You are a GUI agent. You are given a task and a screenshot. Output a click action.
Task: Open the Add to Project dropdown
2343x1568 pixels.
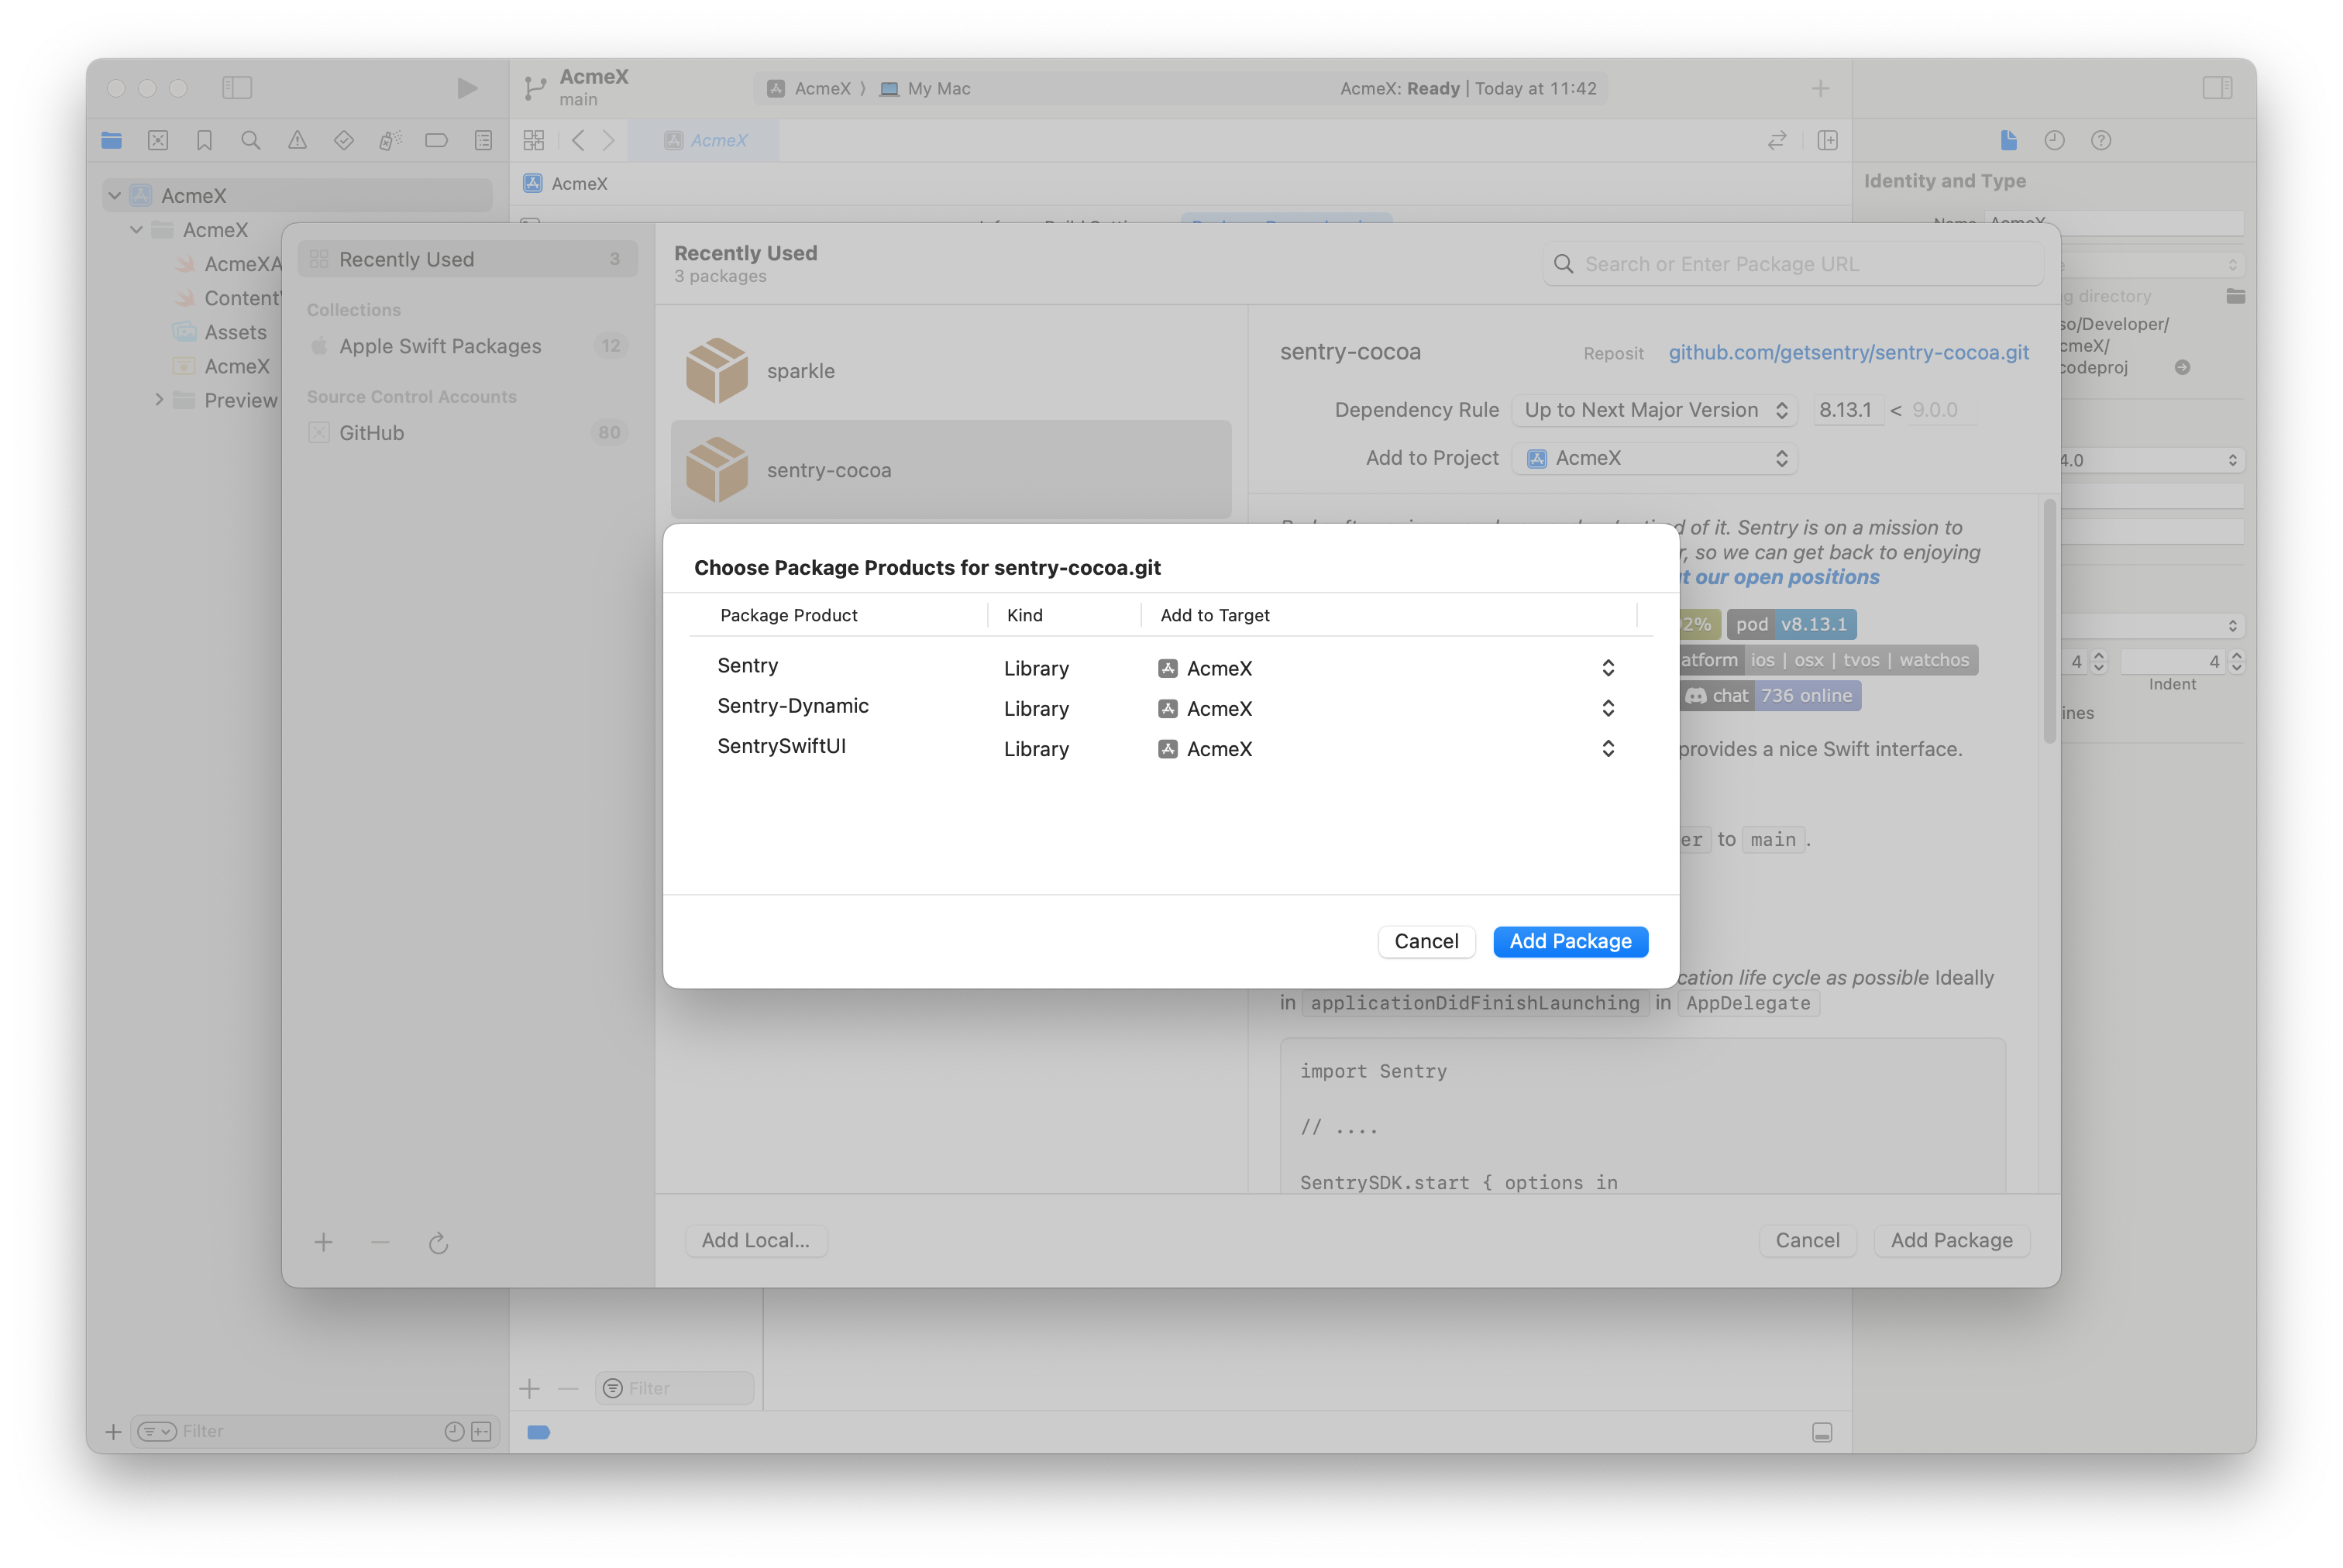click(1654, 458)
